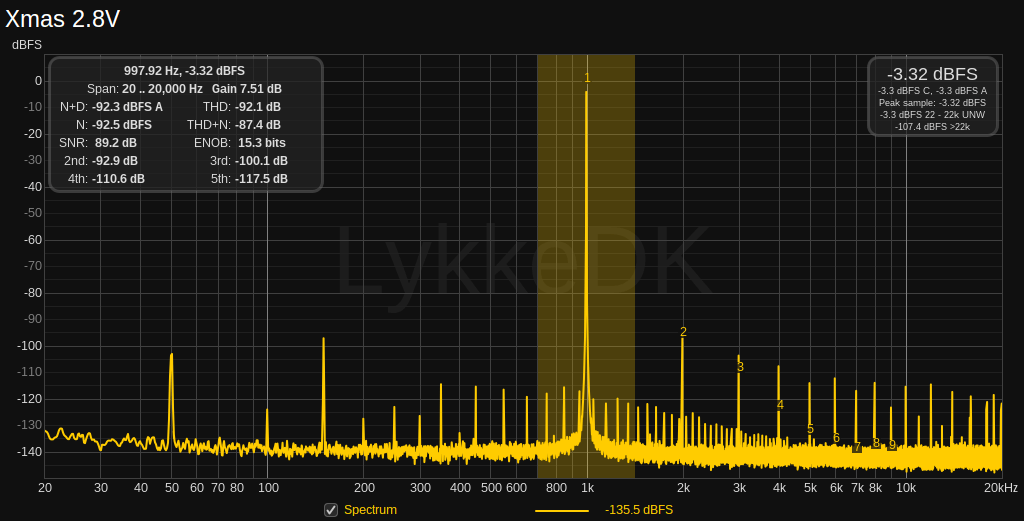Select the -135.5 dBFS legend value
Viewport: 1024px width, 521px height.
click(639, 510)
